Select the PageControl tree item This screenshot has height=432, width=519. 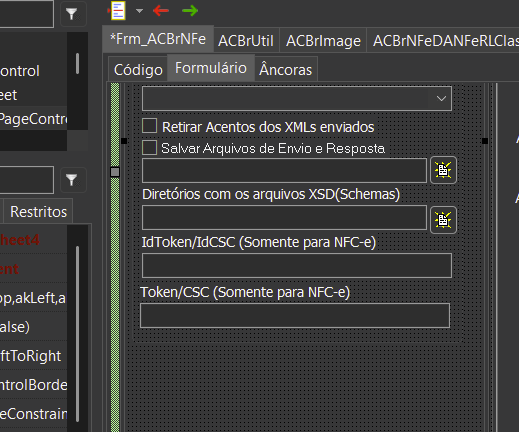pos(33,119)
